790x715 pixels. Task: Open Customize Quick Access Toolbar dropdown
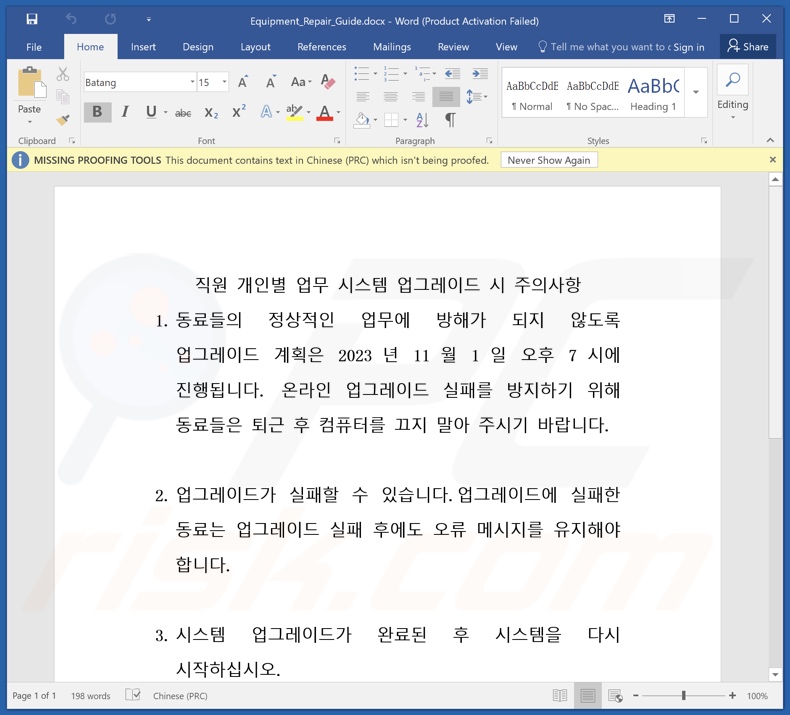[x=149, y=20]
